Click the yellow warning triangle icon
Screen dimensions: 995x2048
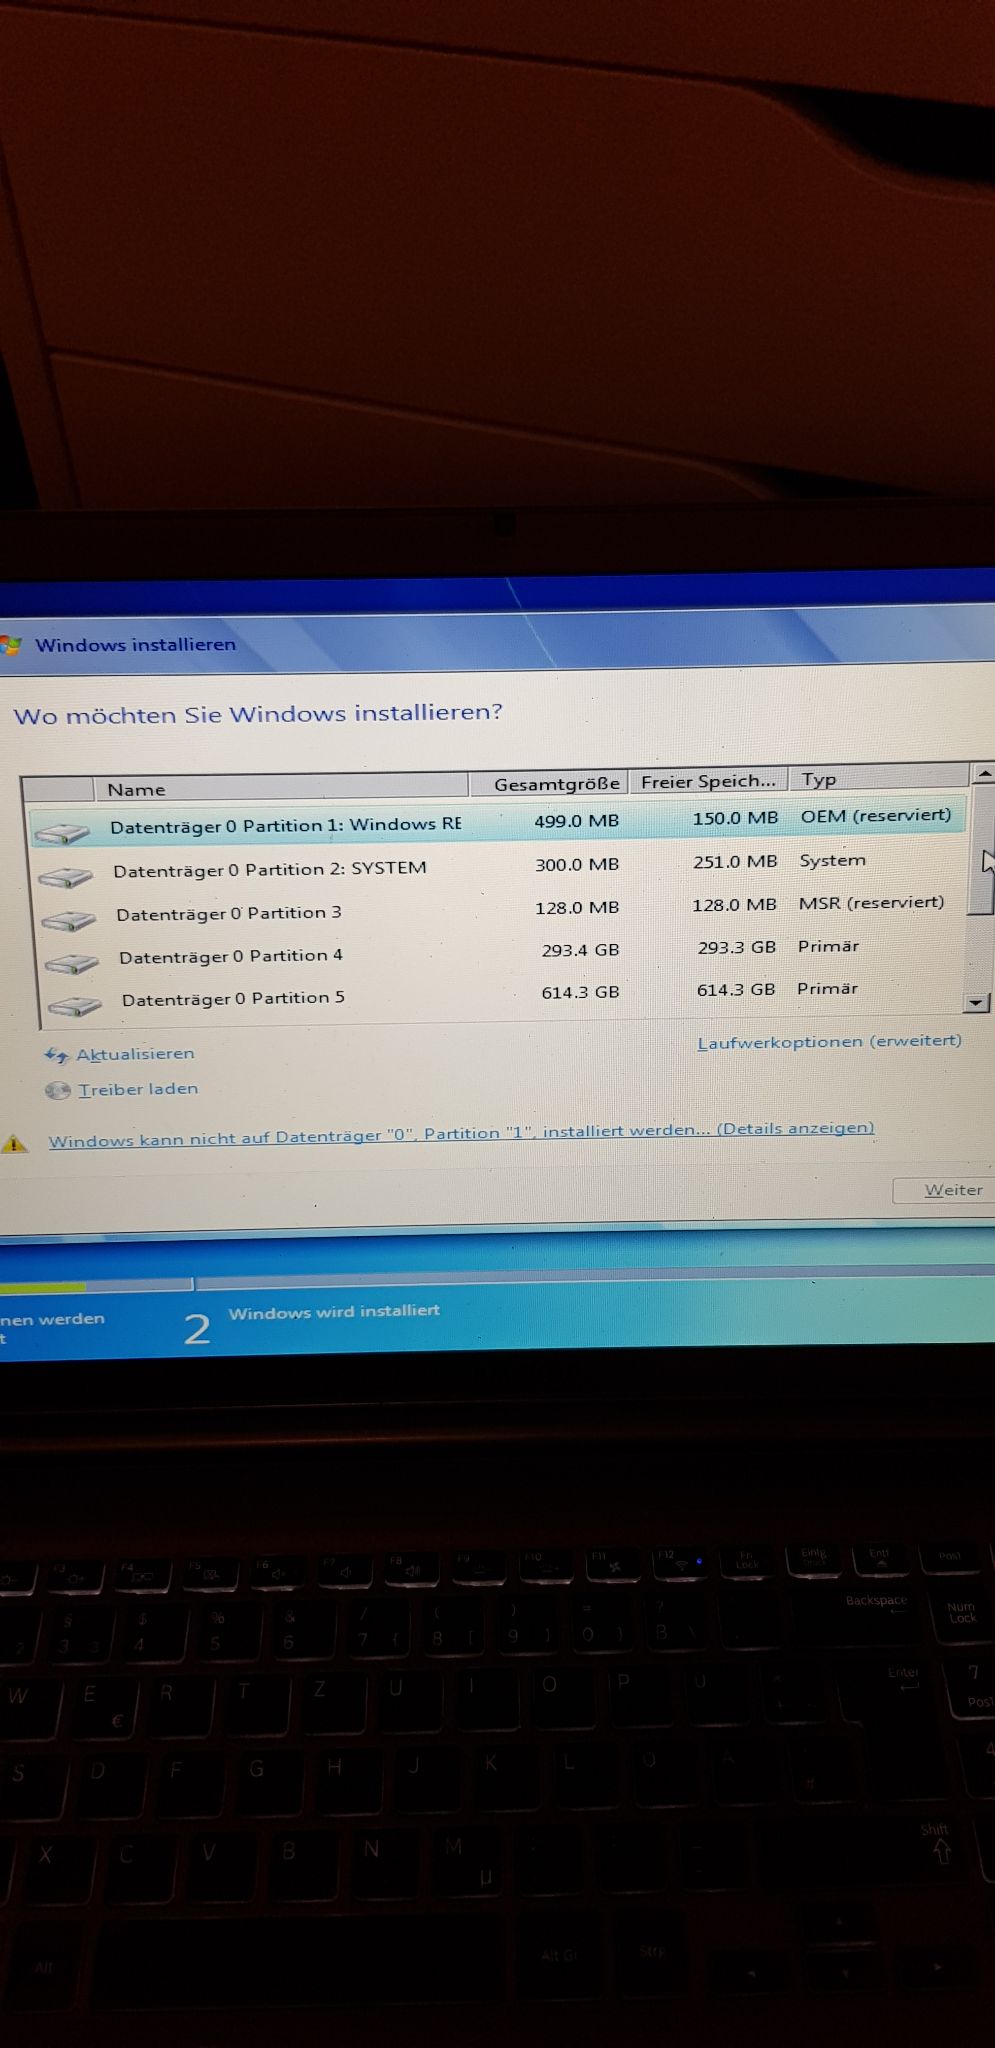click(x=14, y=1143)
